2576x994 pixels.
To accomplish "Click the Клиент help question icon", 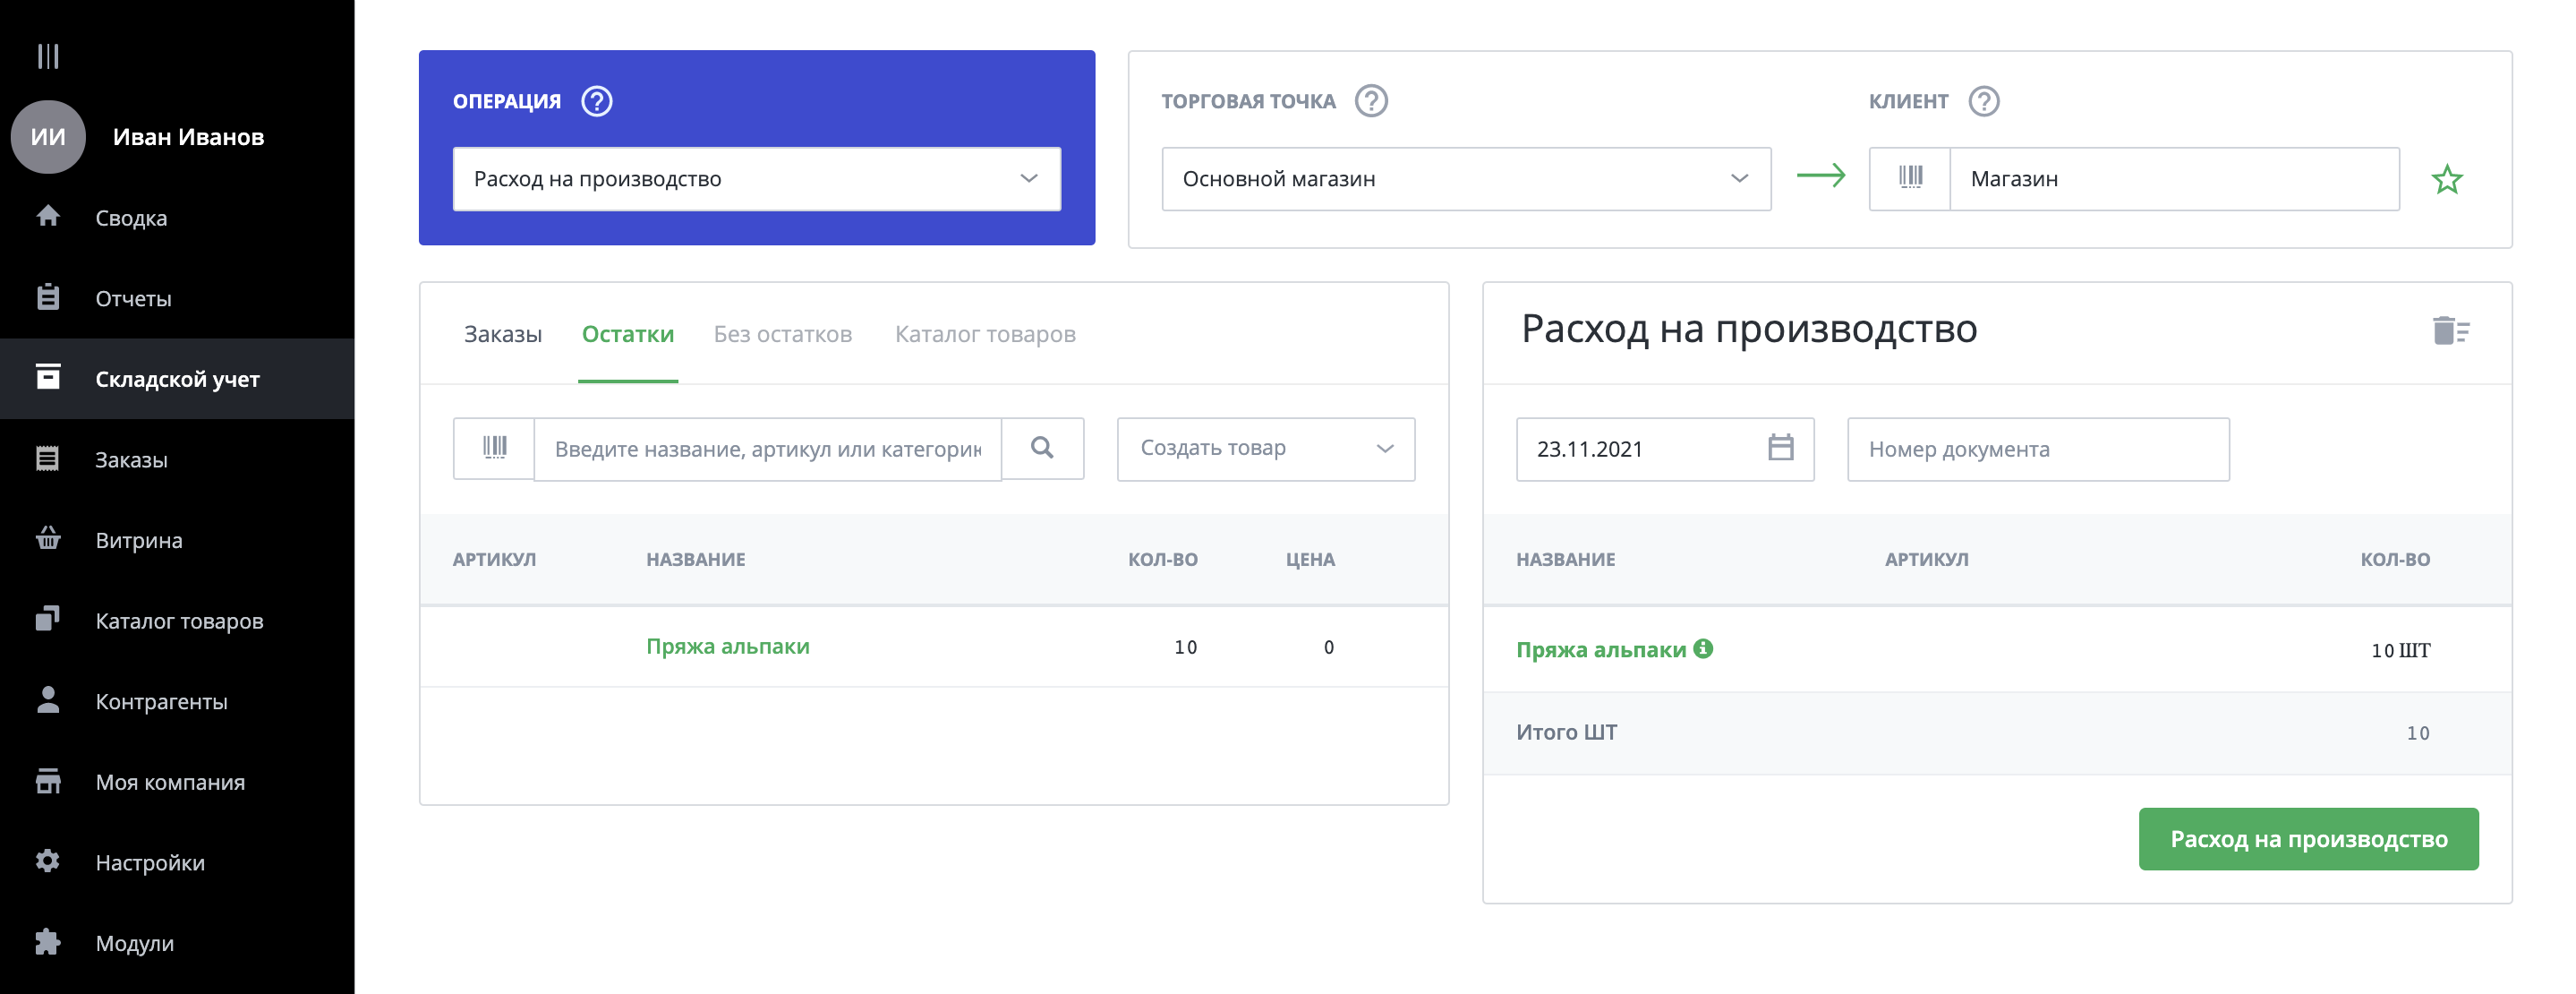I will [x=1983, y=101].
